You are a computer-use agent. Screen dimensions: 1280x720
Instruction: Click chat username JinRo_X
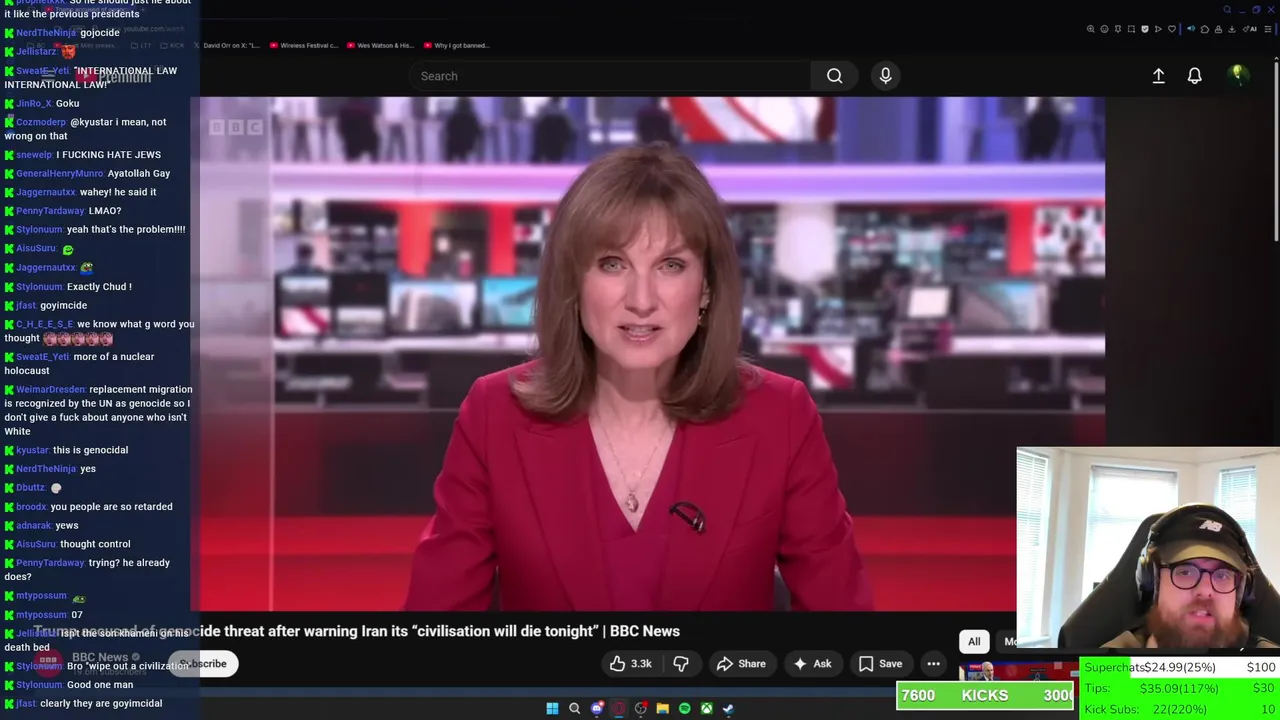(x=34, y=104)
